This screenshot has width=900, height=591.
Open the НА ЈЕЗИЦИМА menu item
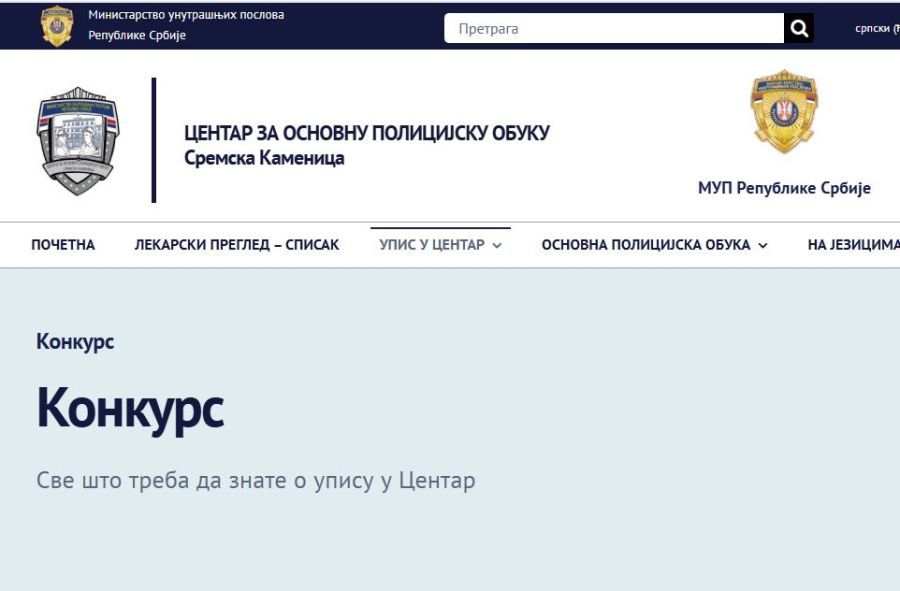(854, 245)
